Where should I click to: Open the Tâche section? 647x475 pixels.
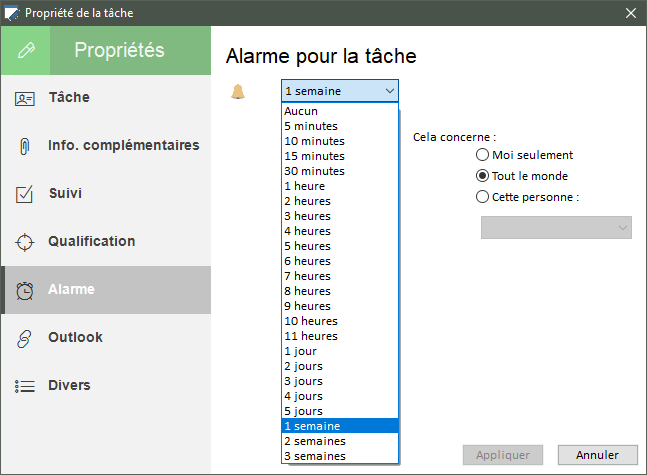(x=106, y=98)
